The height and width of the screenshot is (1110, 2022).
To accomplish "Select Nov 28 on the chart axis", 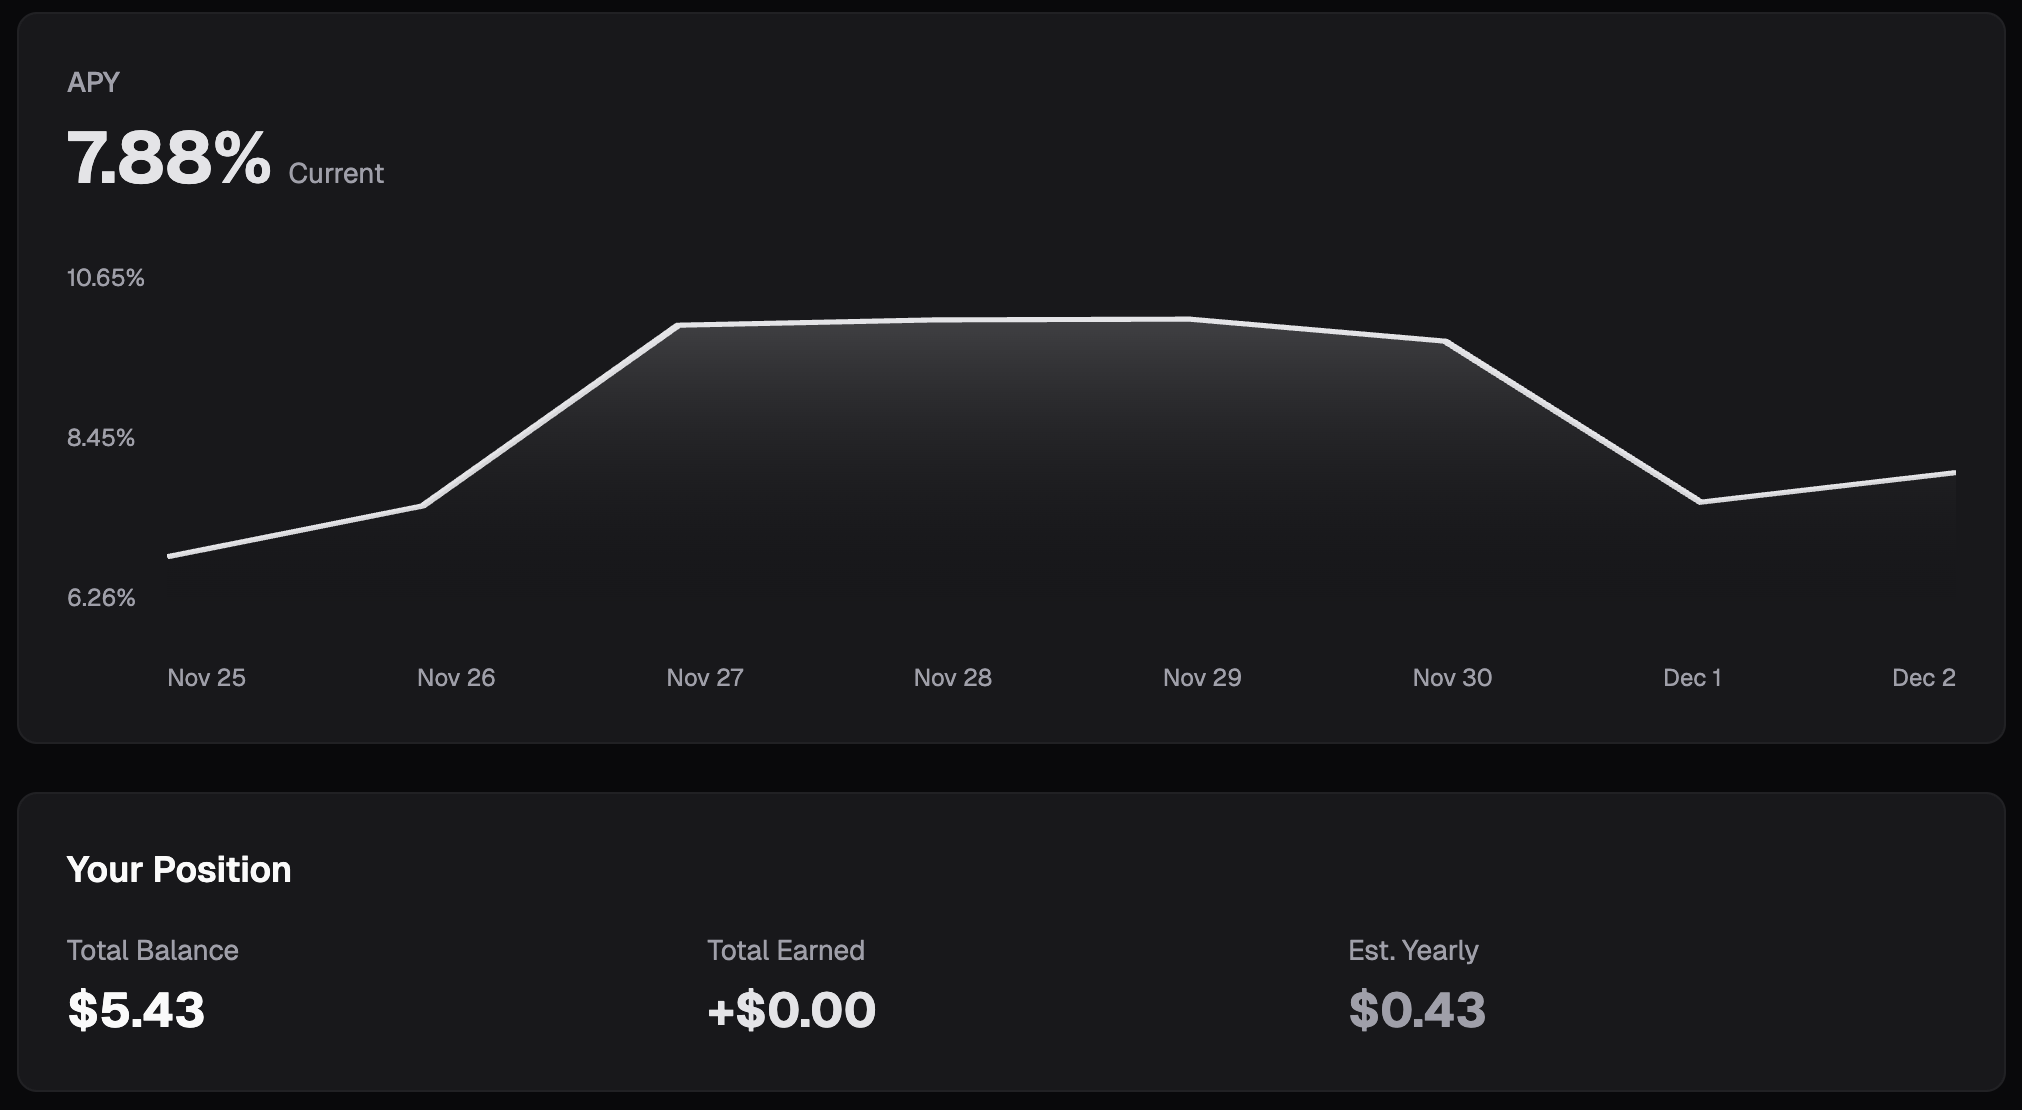I will click(953, 677).
